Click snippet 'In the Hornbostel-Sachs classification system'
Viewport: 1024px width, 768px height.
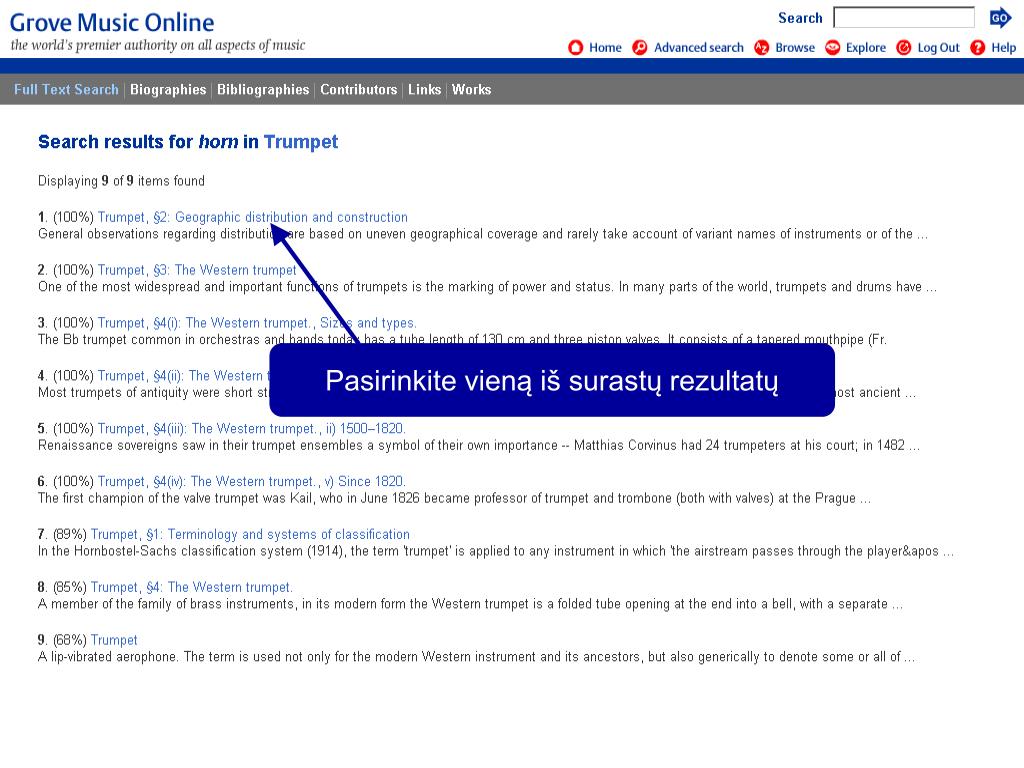496,551
